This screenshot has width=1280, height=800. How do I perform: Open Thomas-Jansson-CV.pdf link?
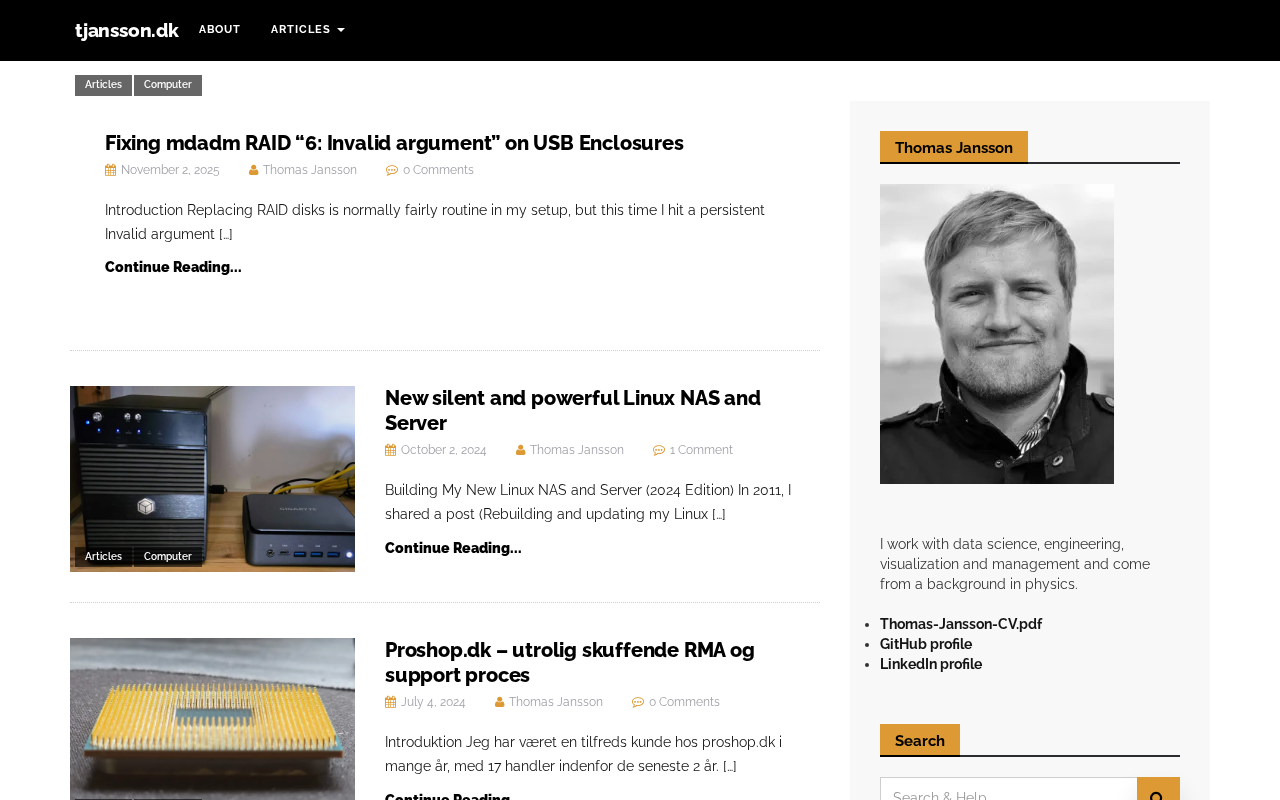960,624
